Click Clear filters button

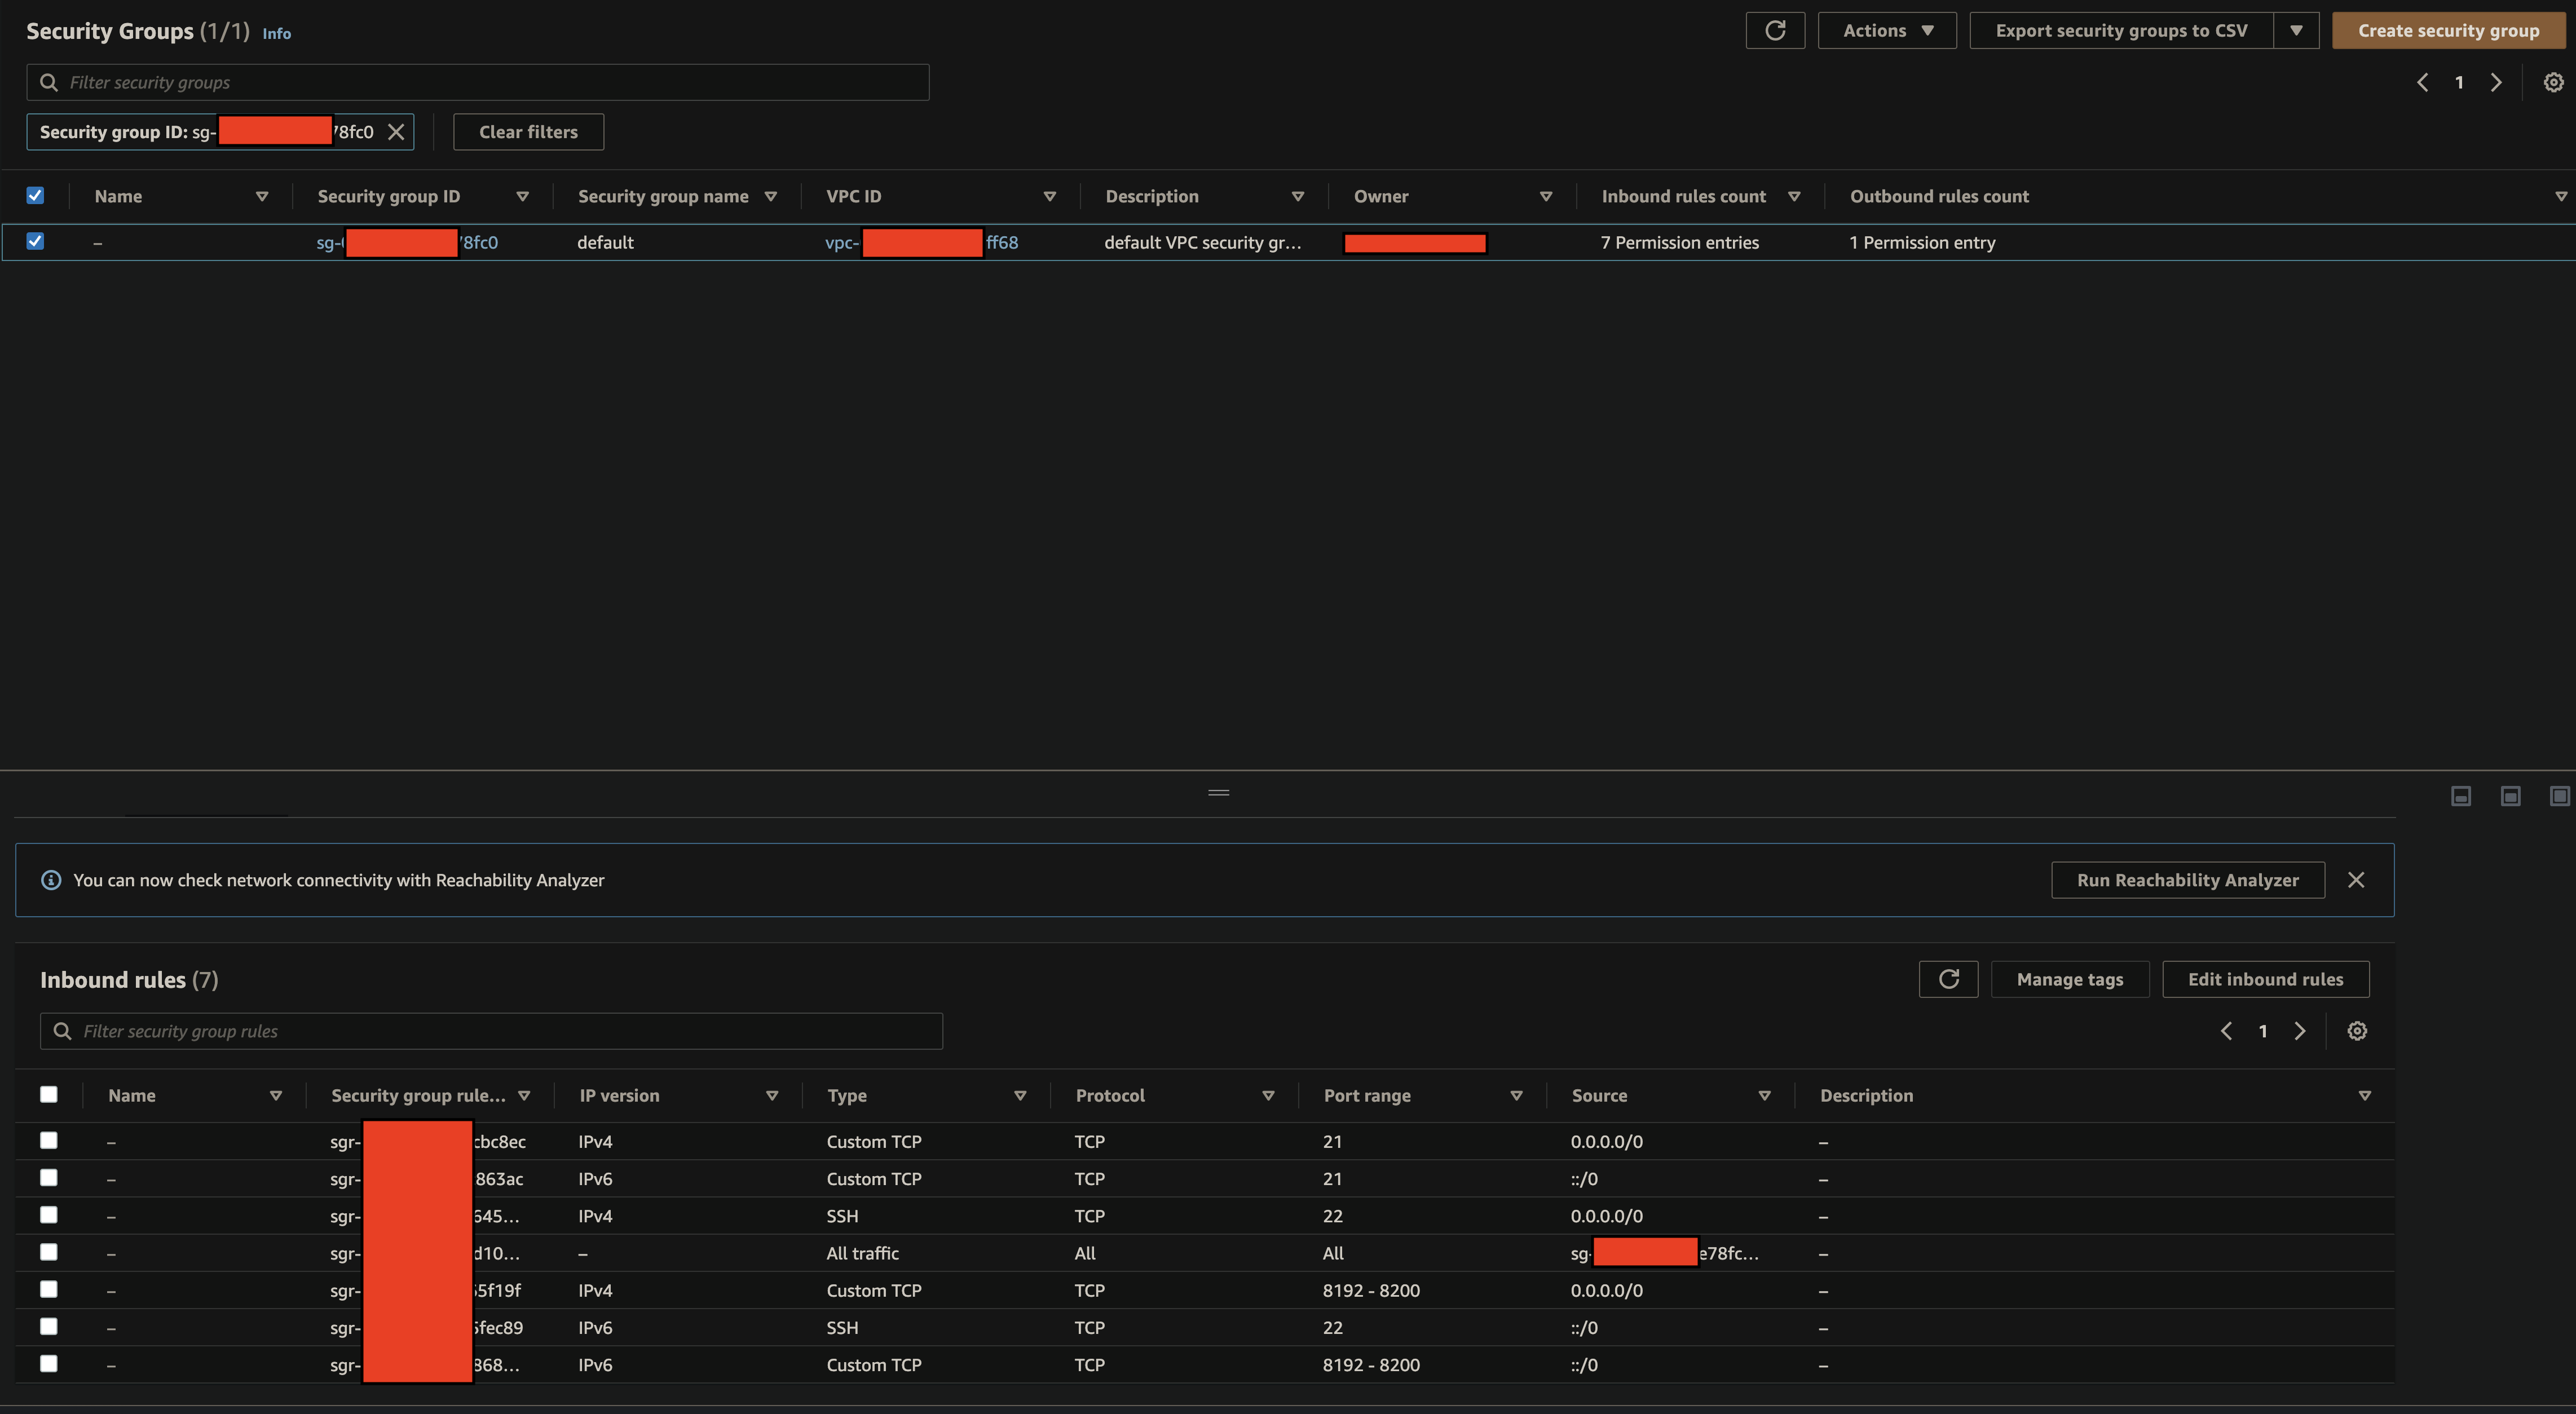pyautogui.click(x=528, y=132)
